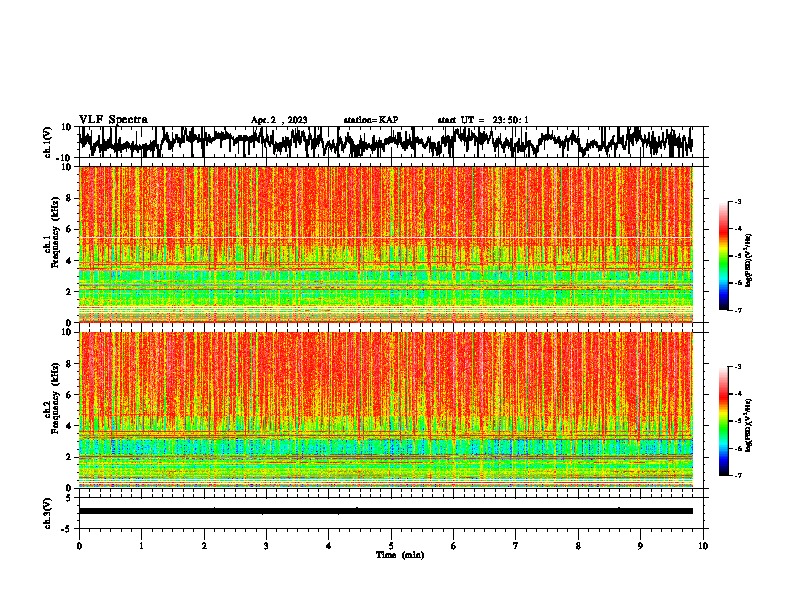
Task: Click the ch.1 voltage waveform trace
Action: coord(385,142)
